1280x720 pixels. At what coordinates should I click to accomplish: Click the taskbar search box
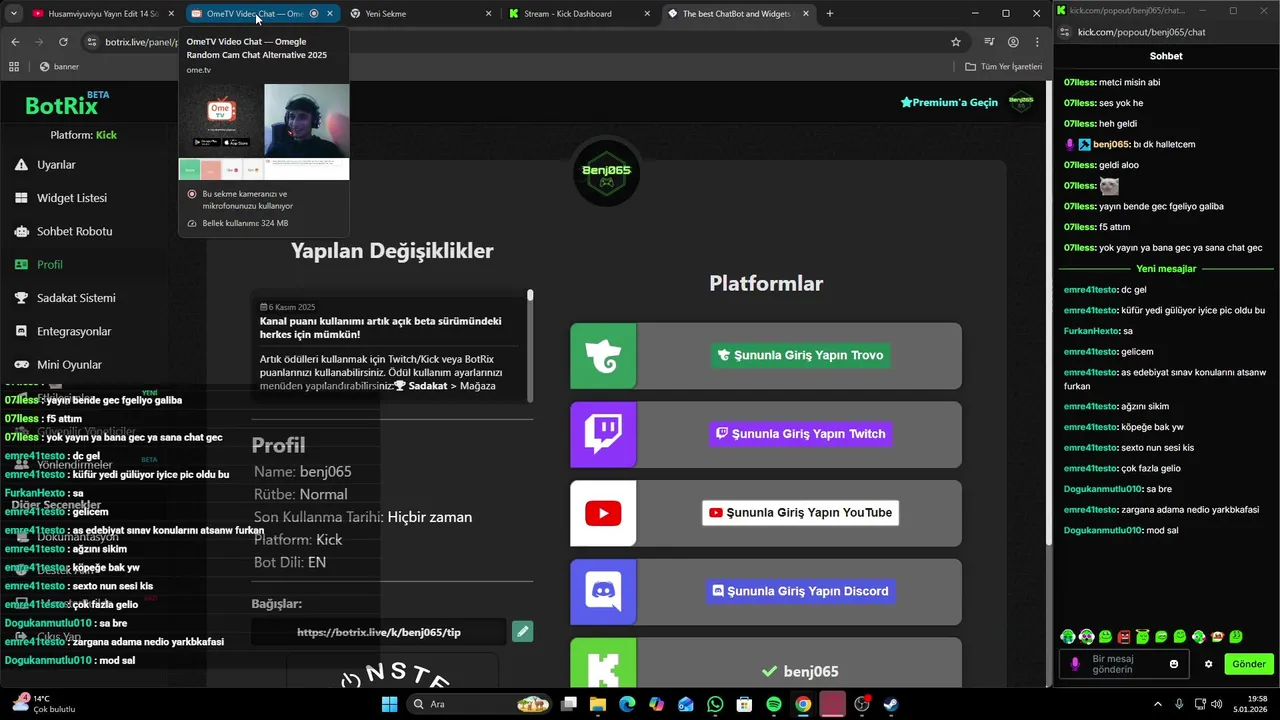tap(478, 704)
